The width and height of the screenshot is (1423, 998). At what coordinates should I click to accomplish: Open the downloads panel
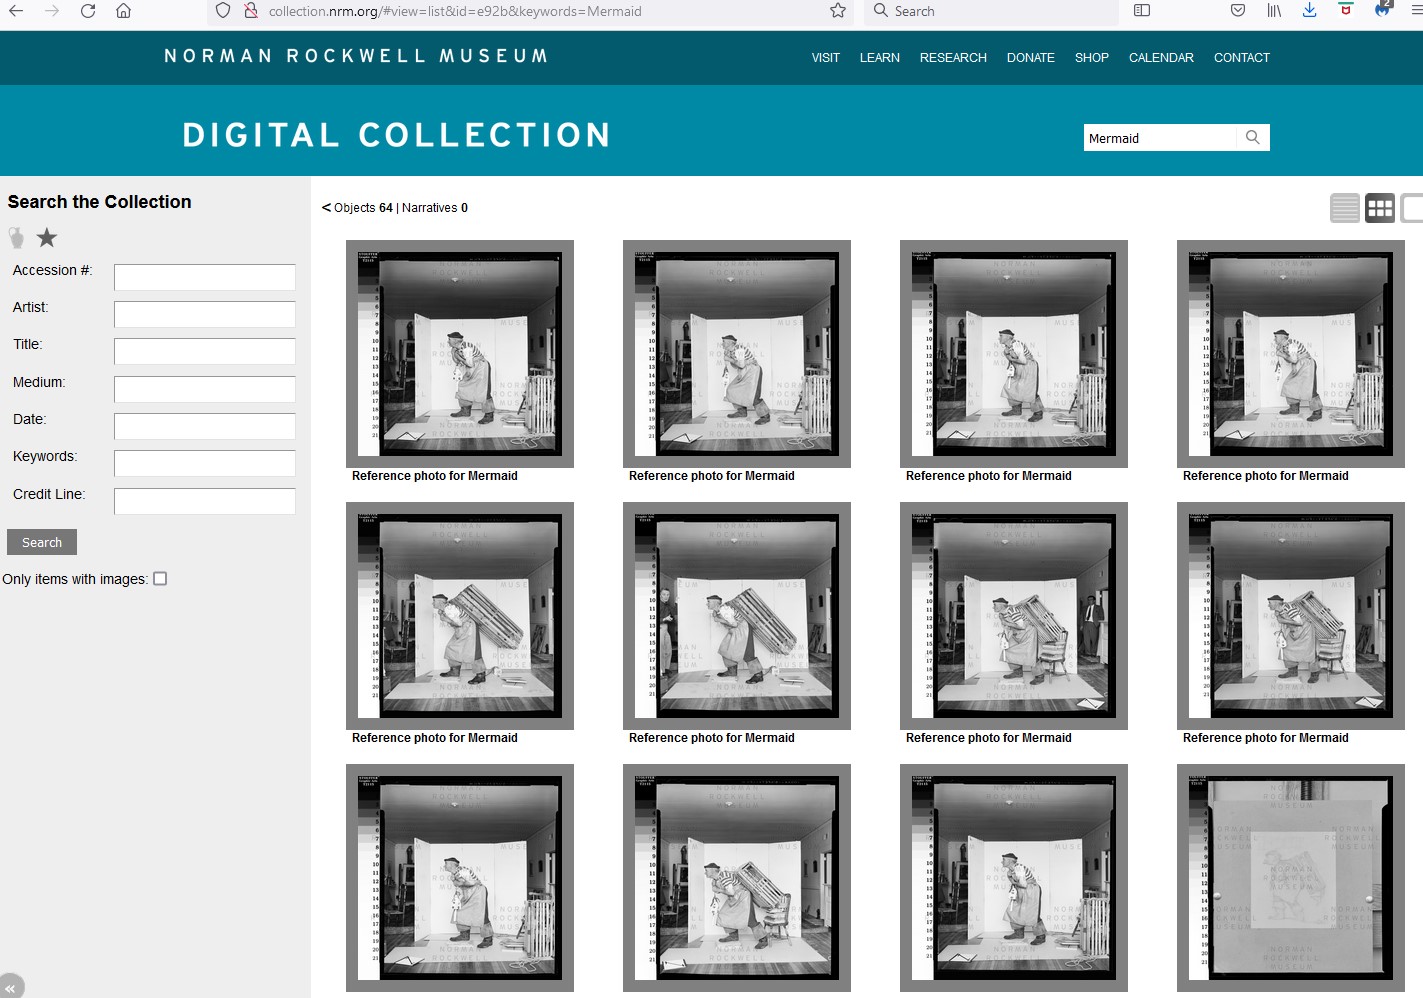(x=1309, y=11)
